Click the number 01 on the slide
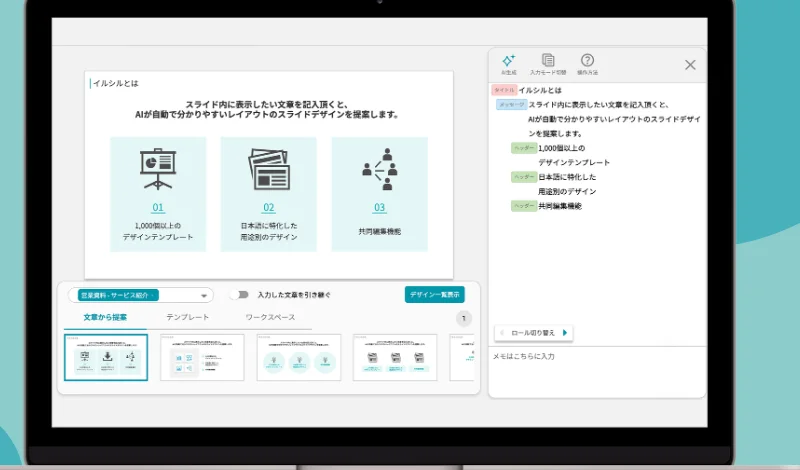This screenshot has width=800, height=470. tap(158, 208)
